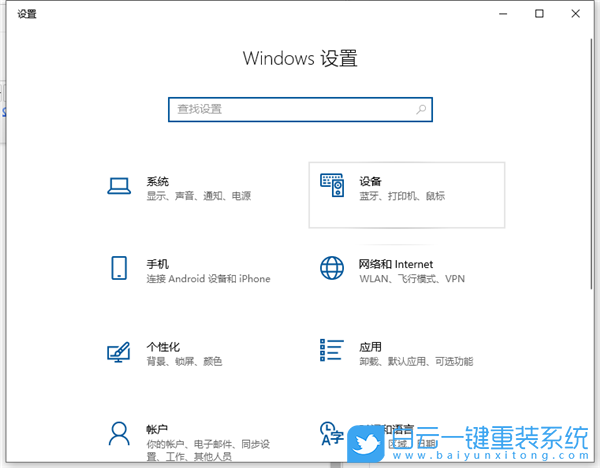
Task: Open the Accounts person icon
Action: click(119, 434)
